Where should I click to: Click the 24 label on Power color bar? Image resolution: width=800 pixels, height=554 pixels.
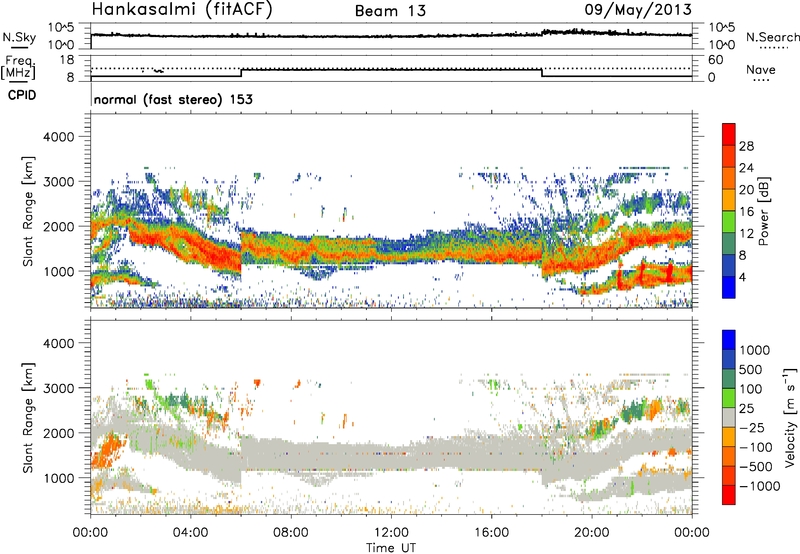click(x=746, y=168)
